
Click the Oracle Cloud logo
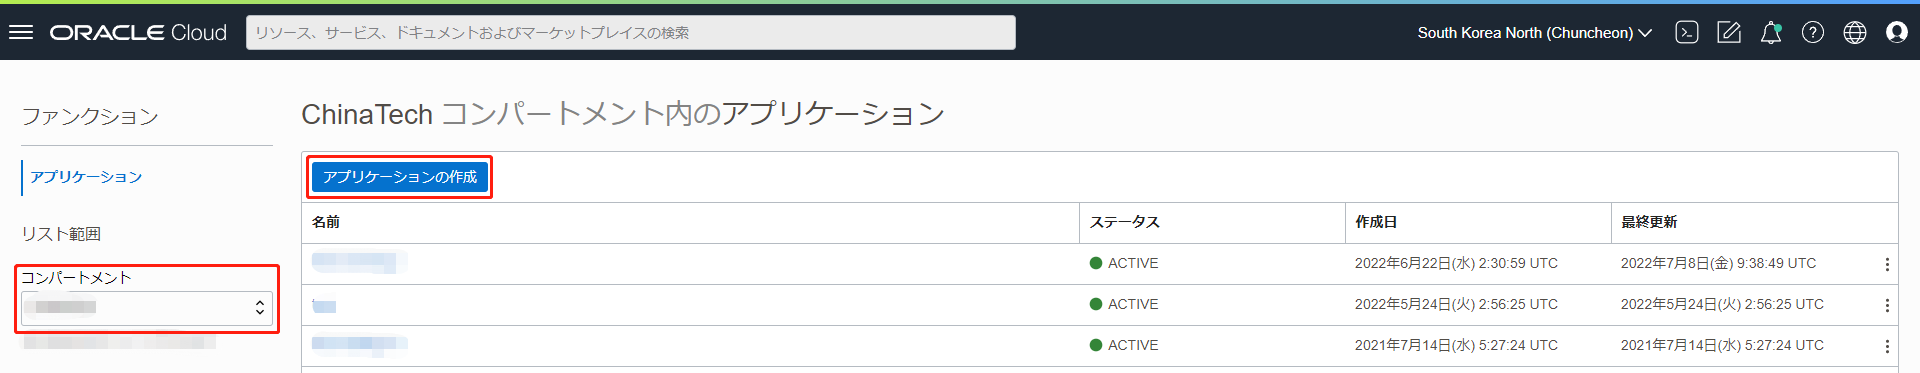coord(138,32)
